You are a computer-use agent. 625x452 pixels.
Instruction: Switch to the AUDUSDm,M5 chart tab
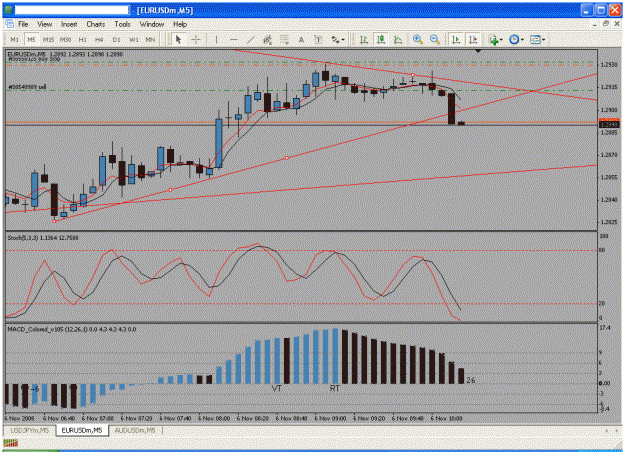tap(135, 430)
